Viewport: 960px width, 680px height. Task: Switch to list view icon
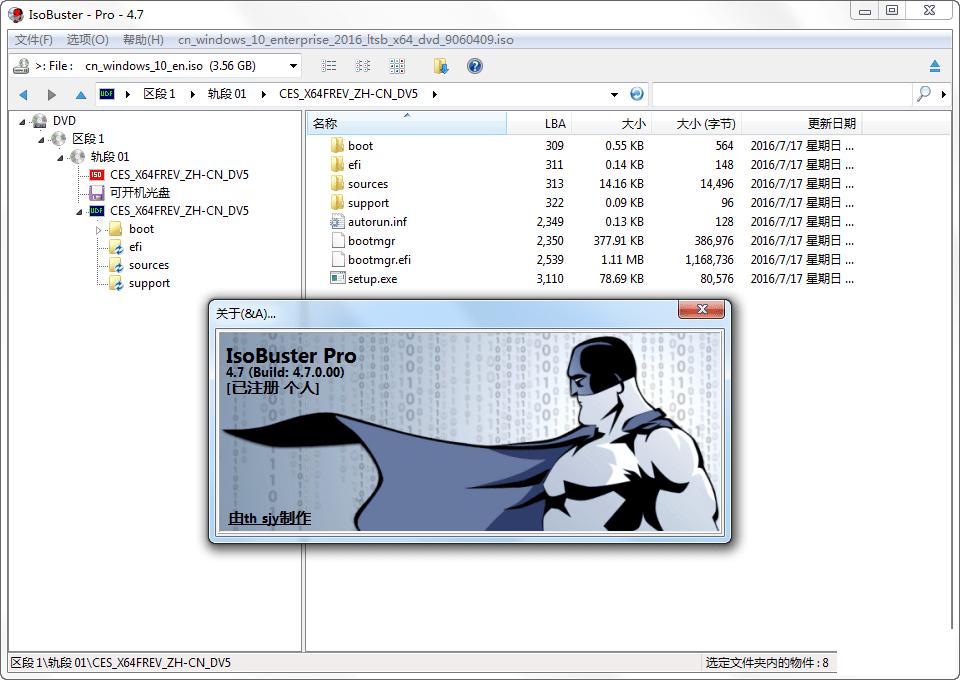pos(329,66)
